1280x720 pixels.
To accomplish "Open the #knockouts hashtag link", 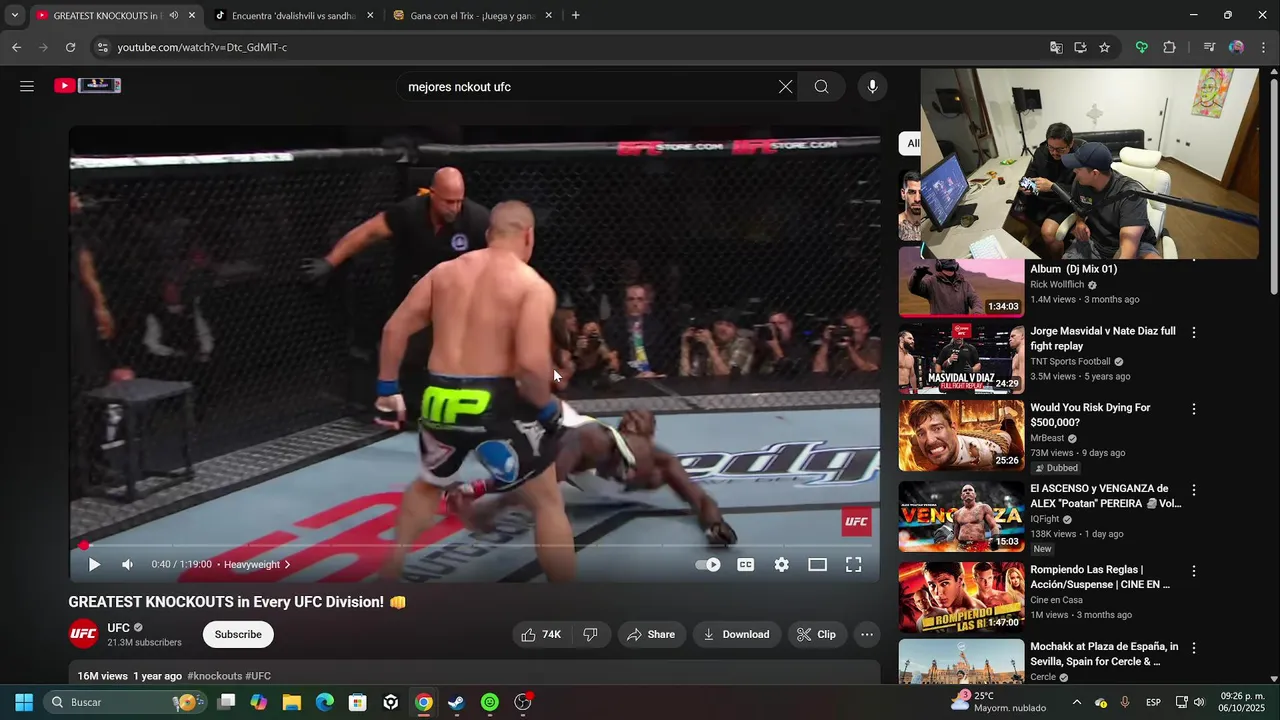I will [x=215, y=676].
